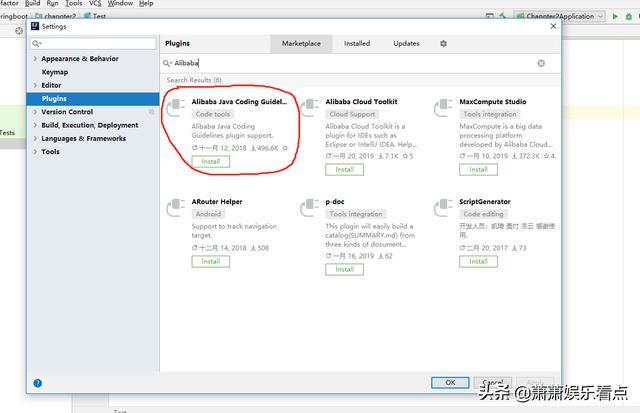The height and width of the screenshot is (413, 640).
Task: Switch to the Marketplace tab
Action: point(301,43)
